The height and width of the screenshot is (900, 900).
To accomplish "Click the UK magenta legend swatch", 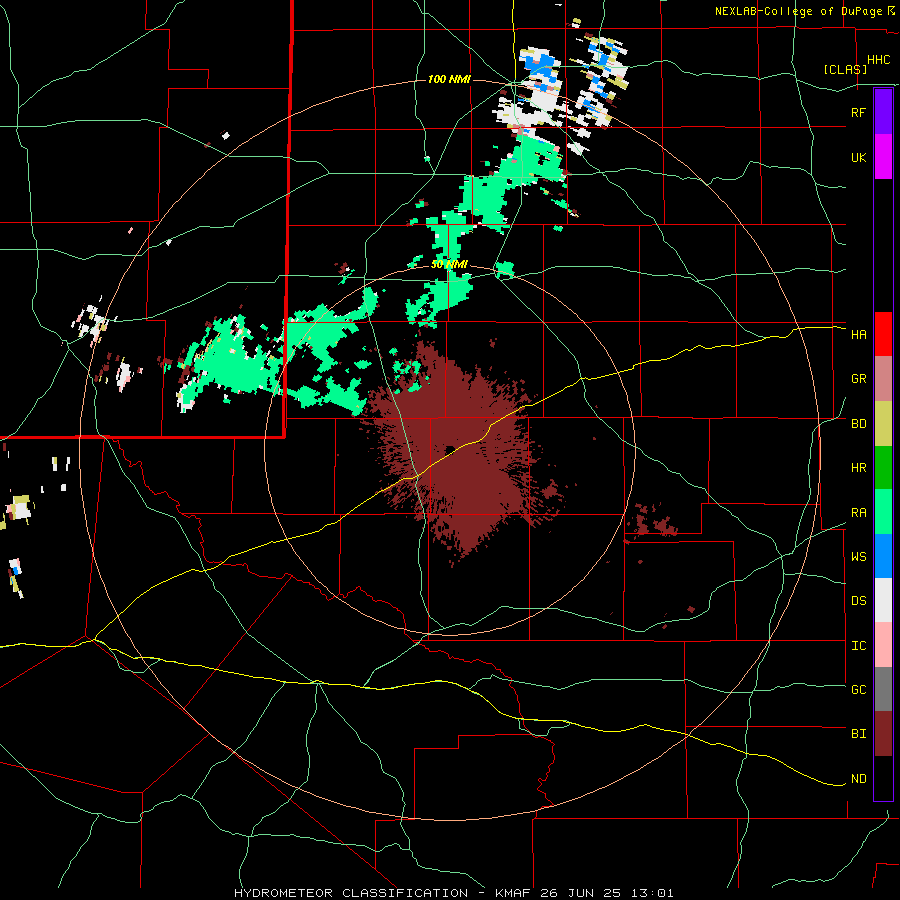I will pyautogui.click(x=883, y=157).
